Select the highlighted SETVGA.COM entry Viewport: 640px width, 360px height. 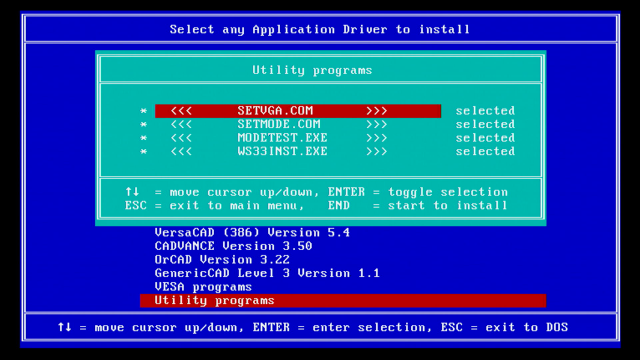(x=298, y=111)
